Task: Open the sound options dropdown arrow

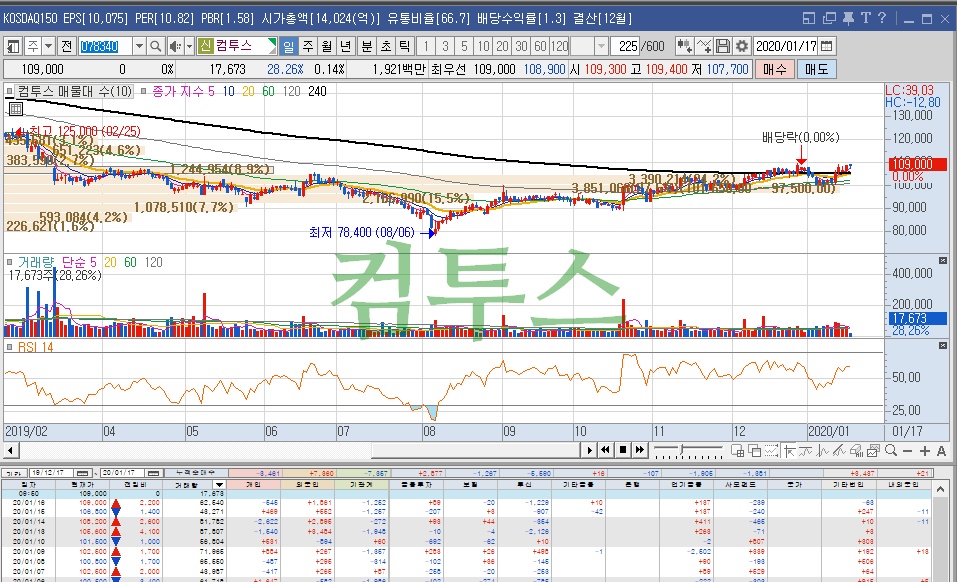Action: tap(189, 46)
